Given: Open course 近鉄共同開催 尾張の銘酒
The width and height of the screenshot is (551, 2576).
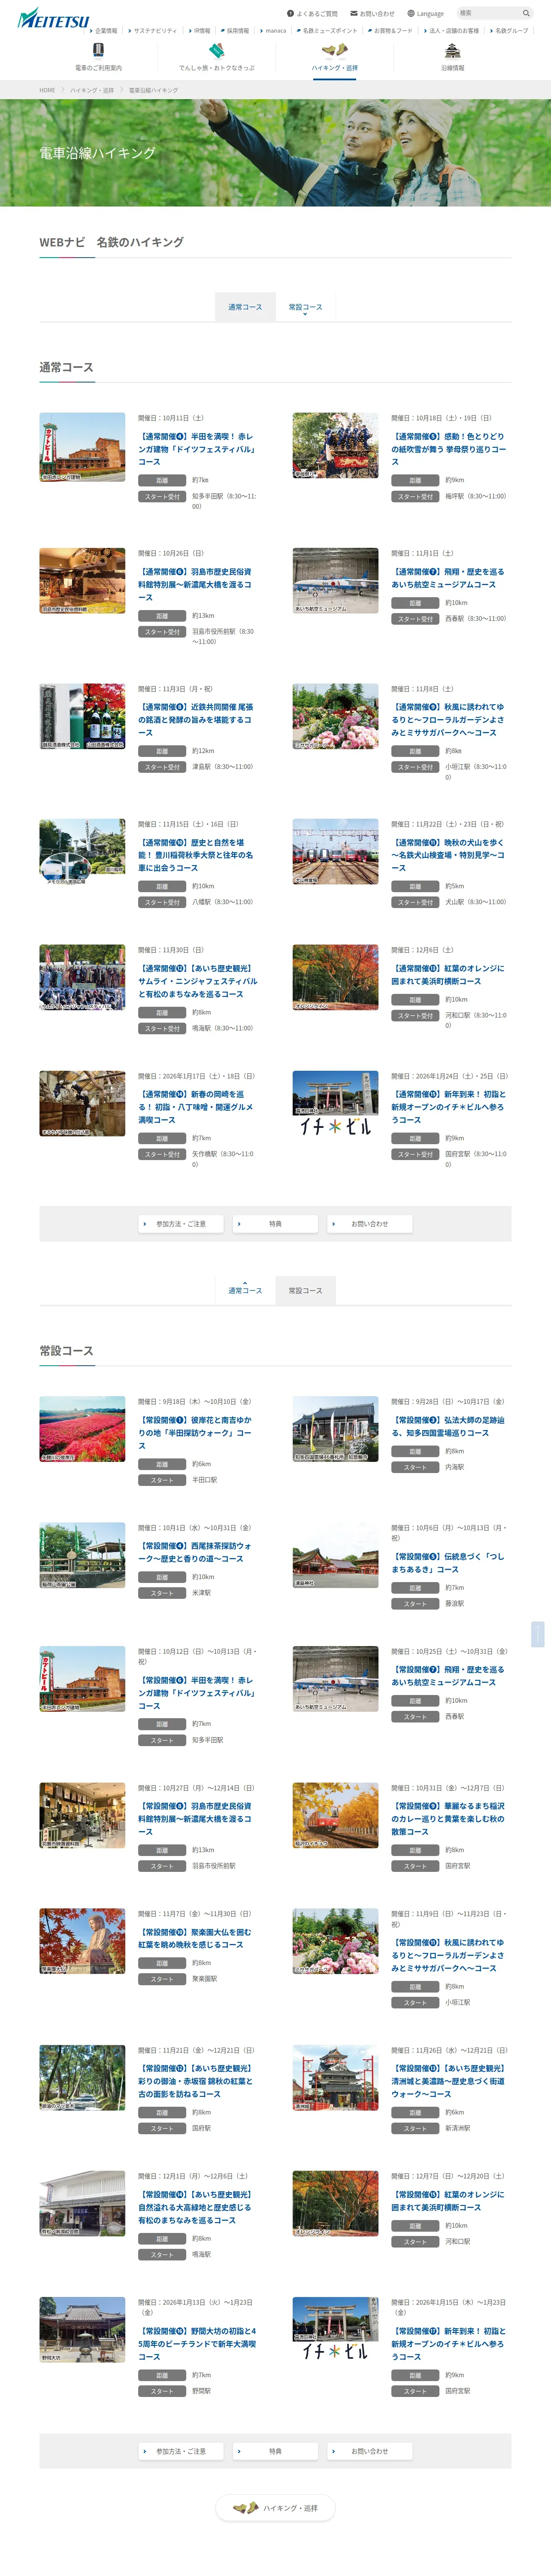Looking at the screenshot, I should (197, 719).
